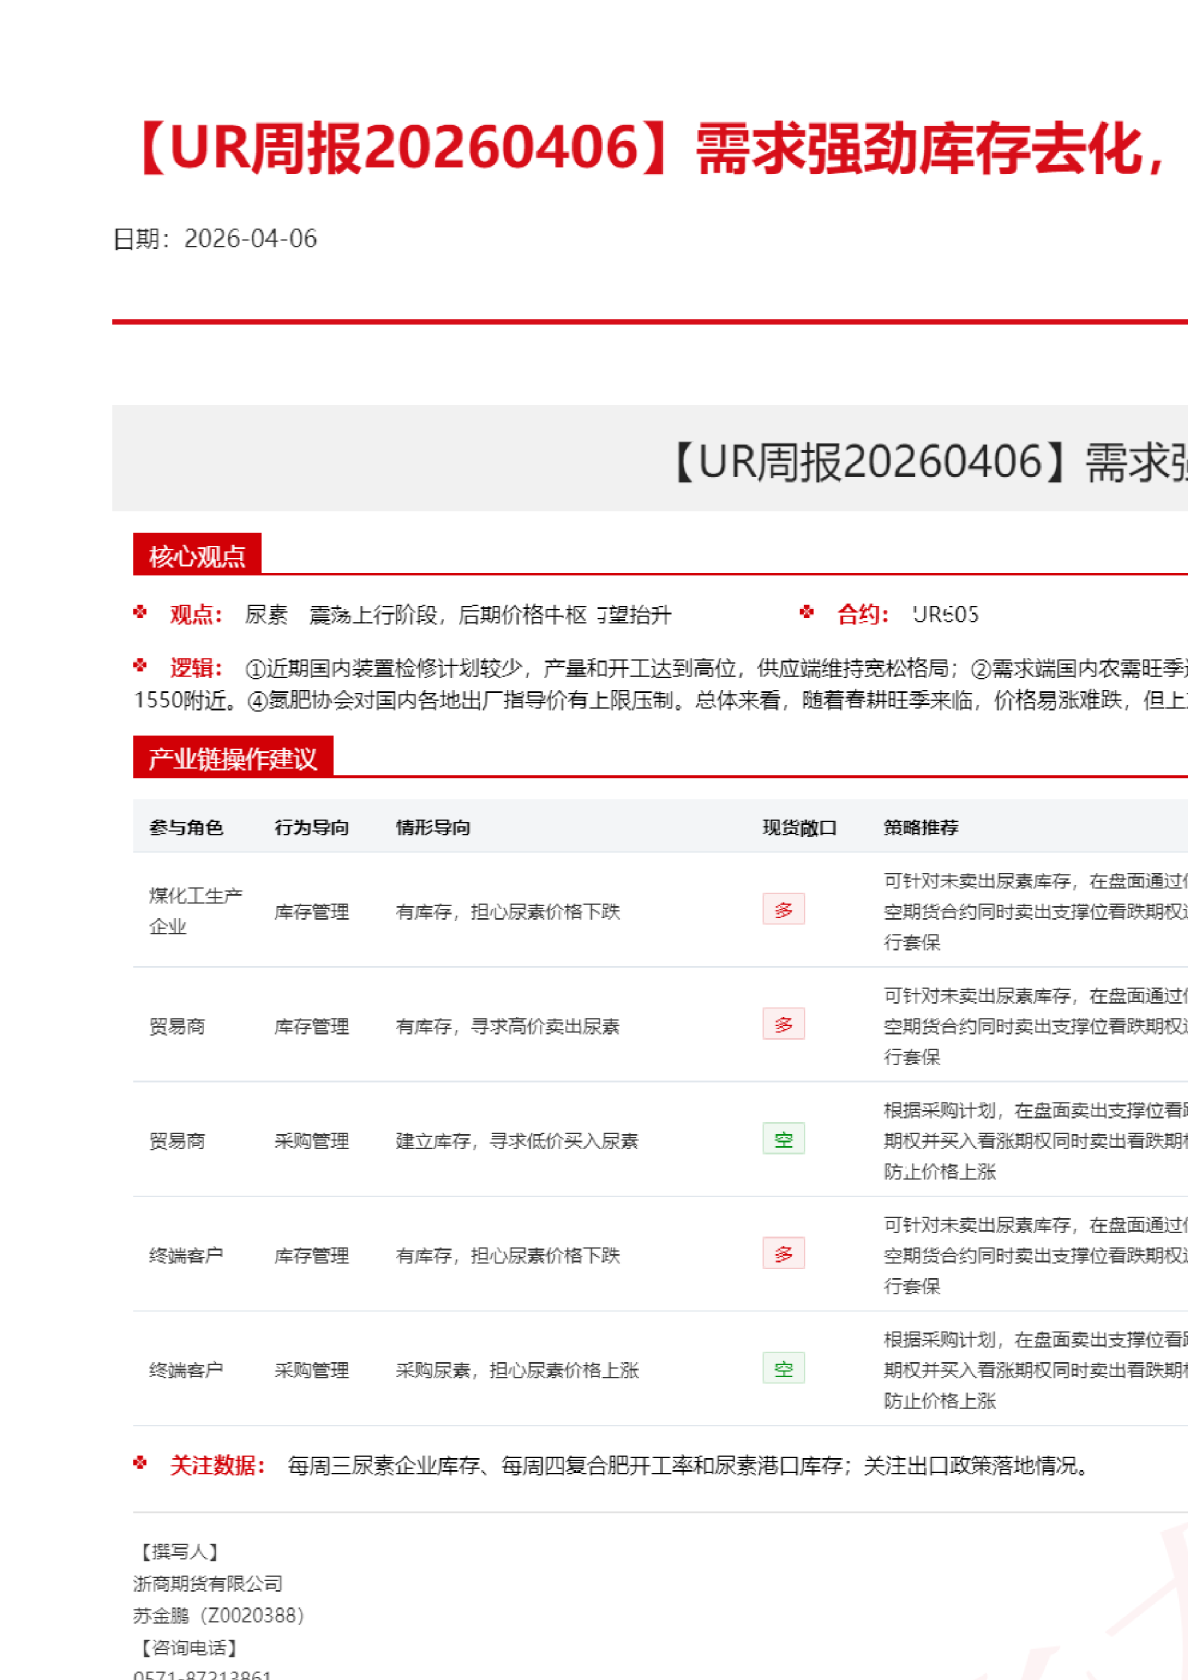Click the red diamond bullet before 逻辑
Viewport: 1188px width, 1680px height.
tap(140, 665)
